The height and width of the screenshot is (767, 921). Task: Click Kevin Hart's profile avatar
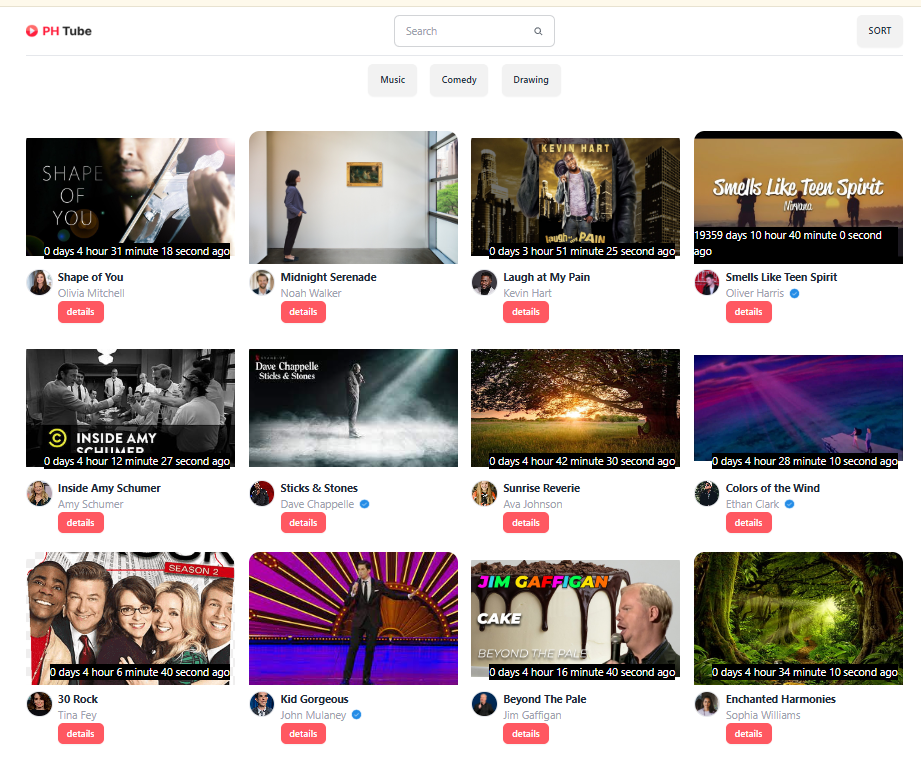[484, 282]
